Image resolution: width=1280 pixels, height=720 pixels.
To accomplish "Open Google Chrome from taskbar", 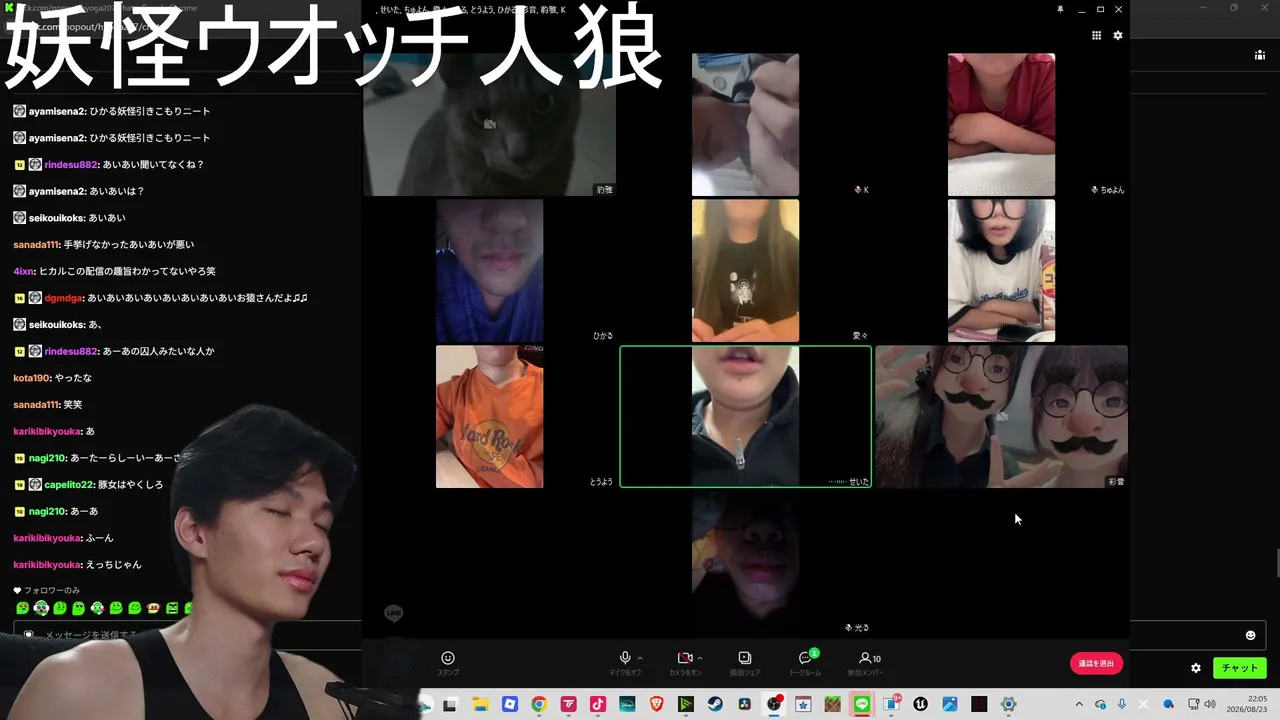I will point(539,704).
